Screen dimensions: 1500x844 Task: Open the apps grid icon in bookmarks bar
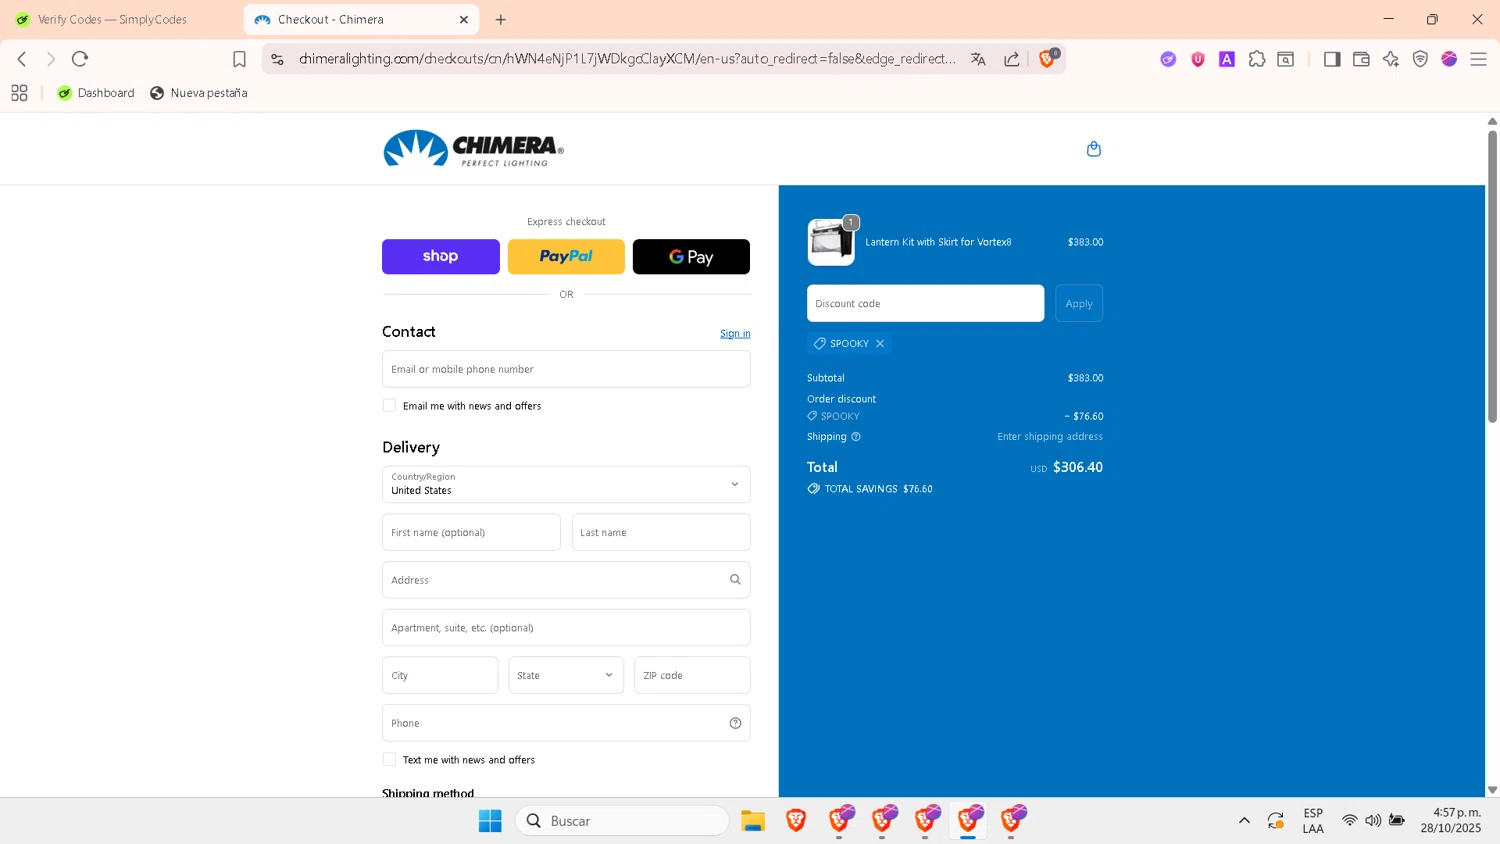(x=19, y=93)
